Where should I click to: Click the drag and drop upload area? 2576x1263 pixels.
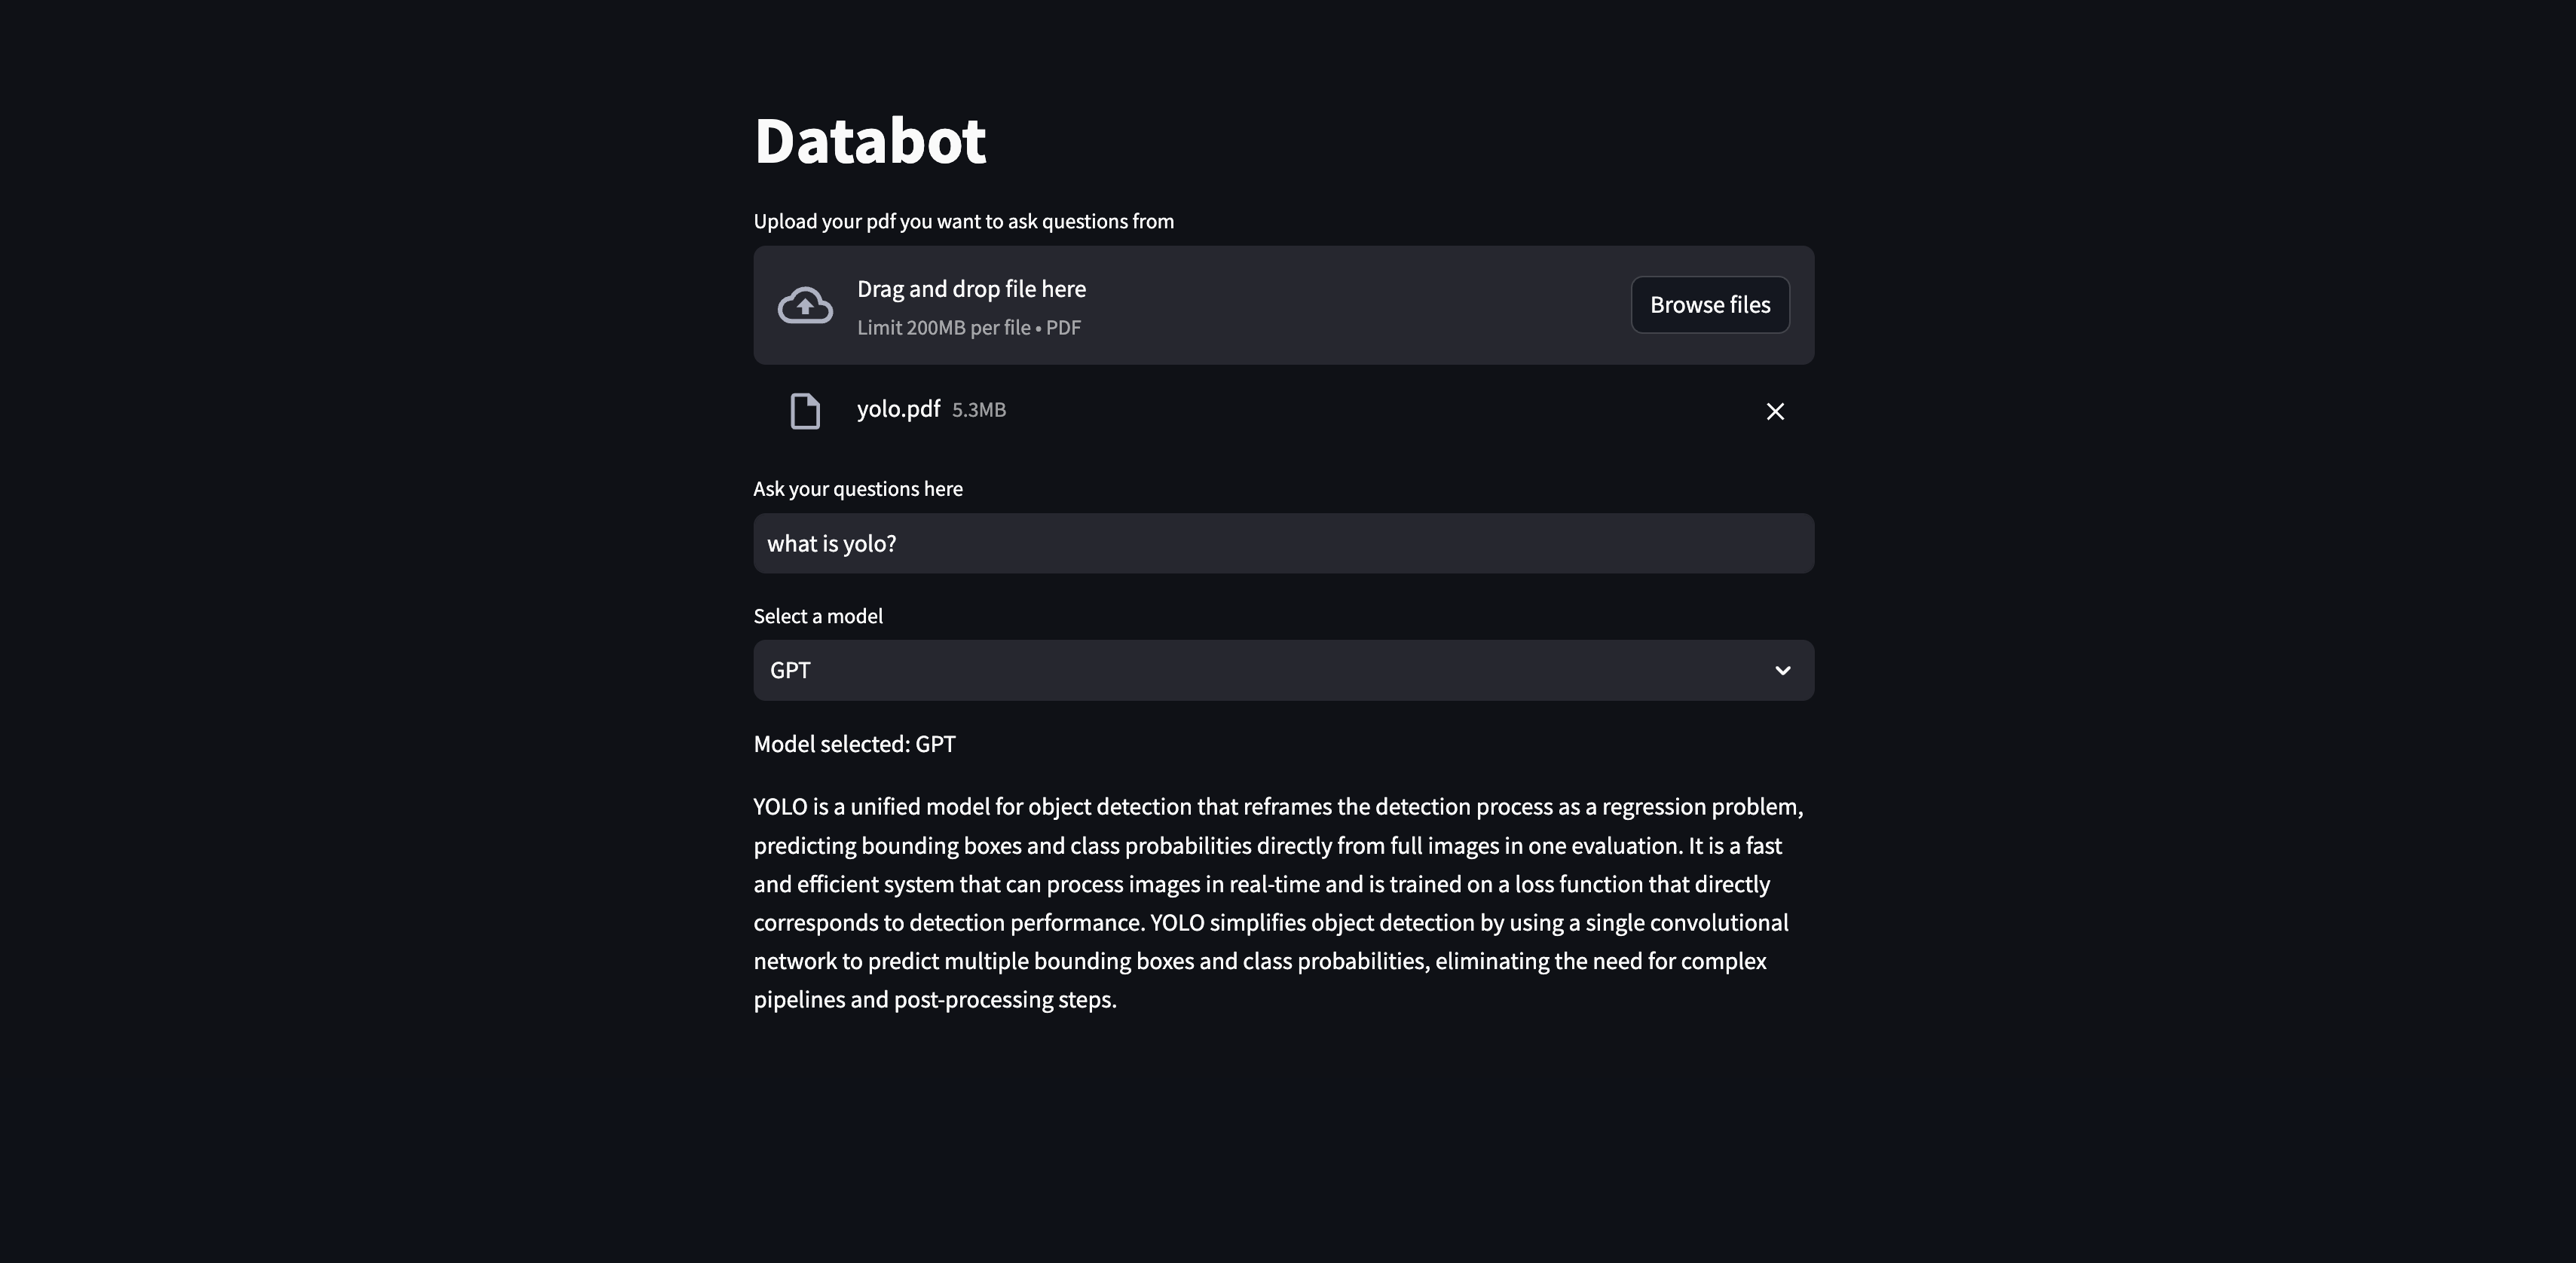[1283, 304]
